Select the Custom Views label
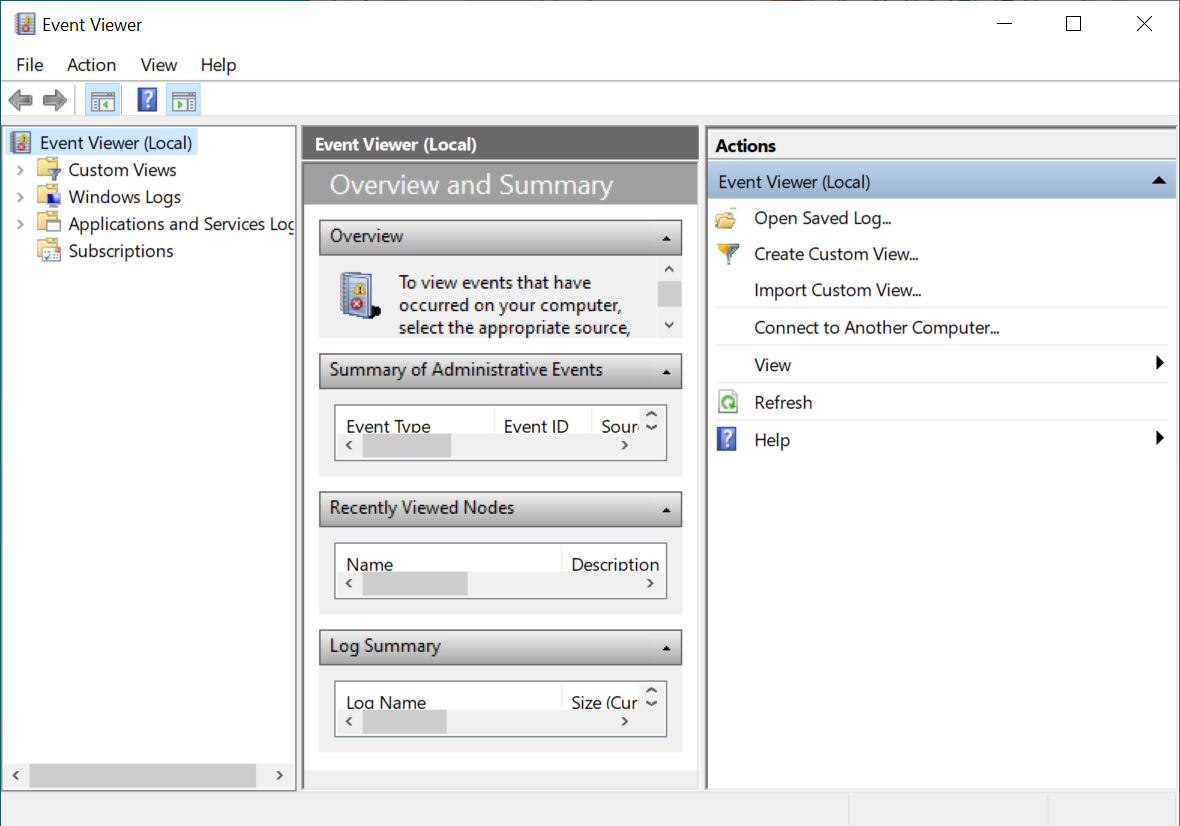Image resolution: width=1180 pixels, height=826 pixels. [x=122, y=169]
